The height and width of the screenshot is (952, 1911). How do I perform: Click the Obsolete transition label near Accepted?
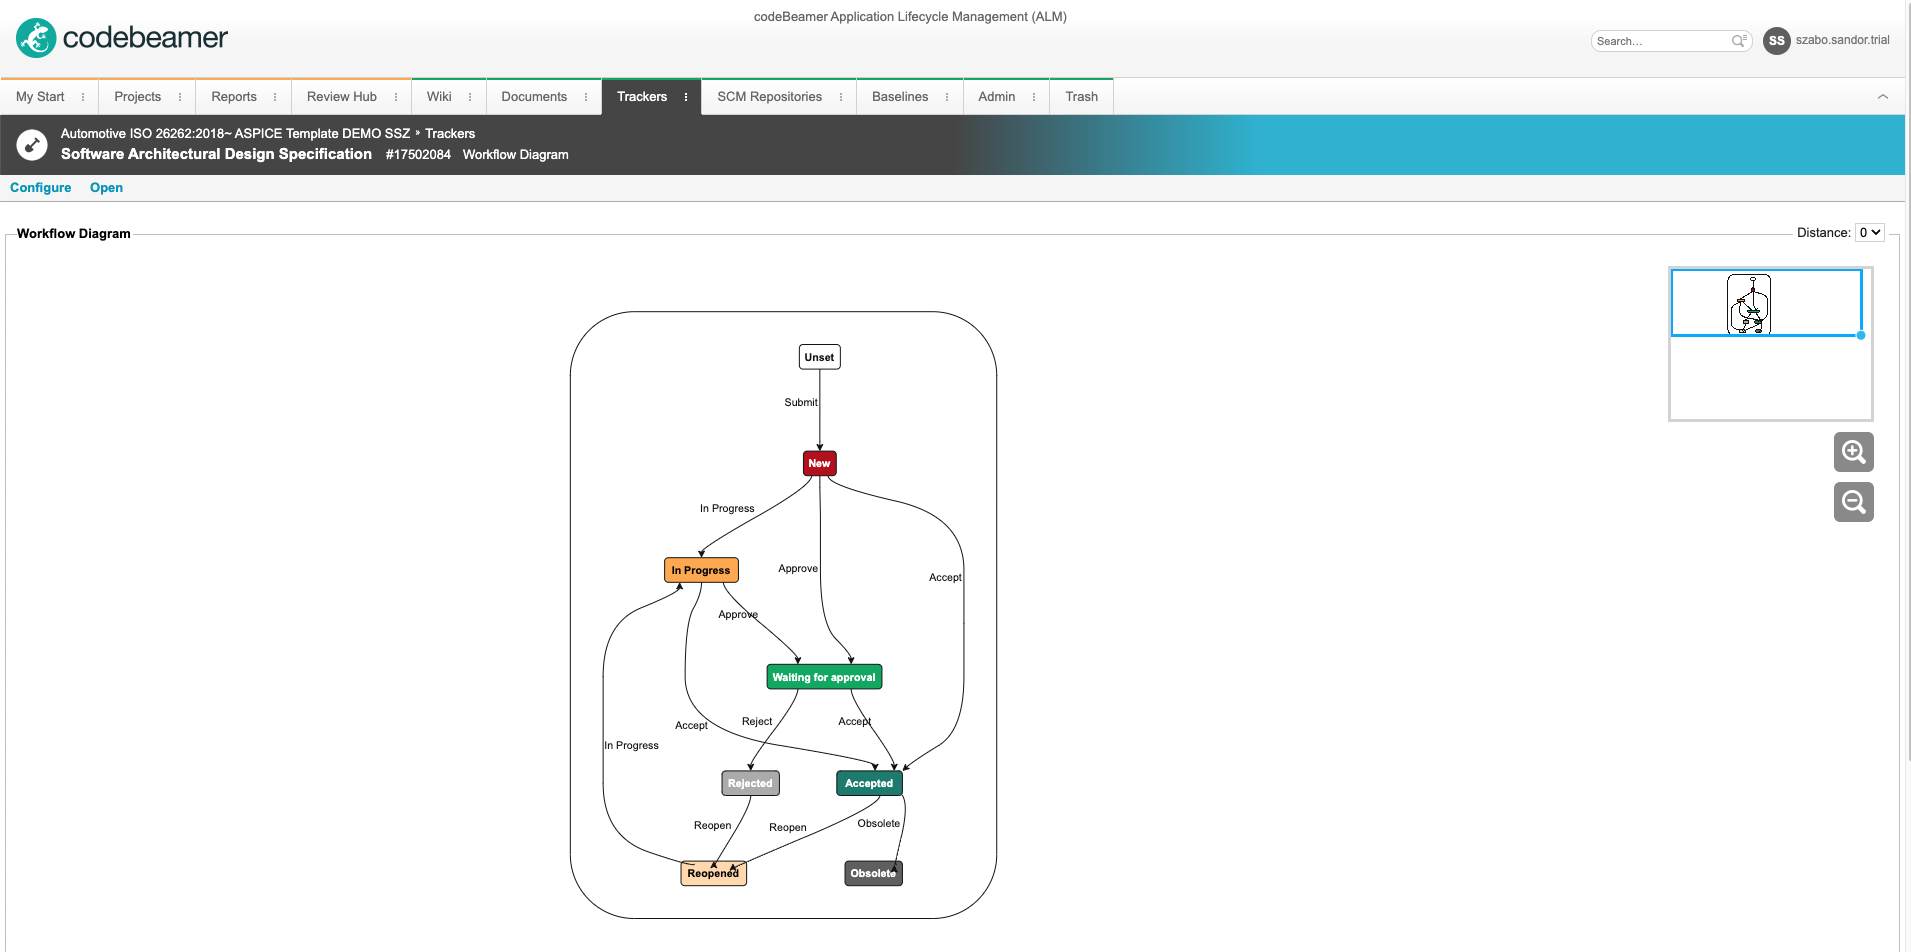pyautogui.click(x=879, y=823)
